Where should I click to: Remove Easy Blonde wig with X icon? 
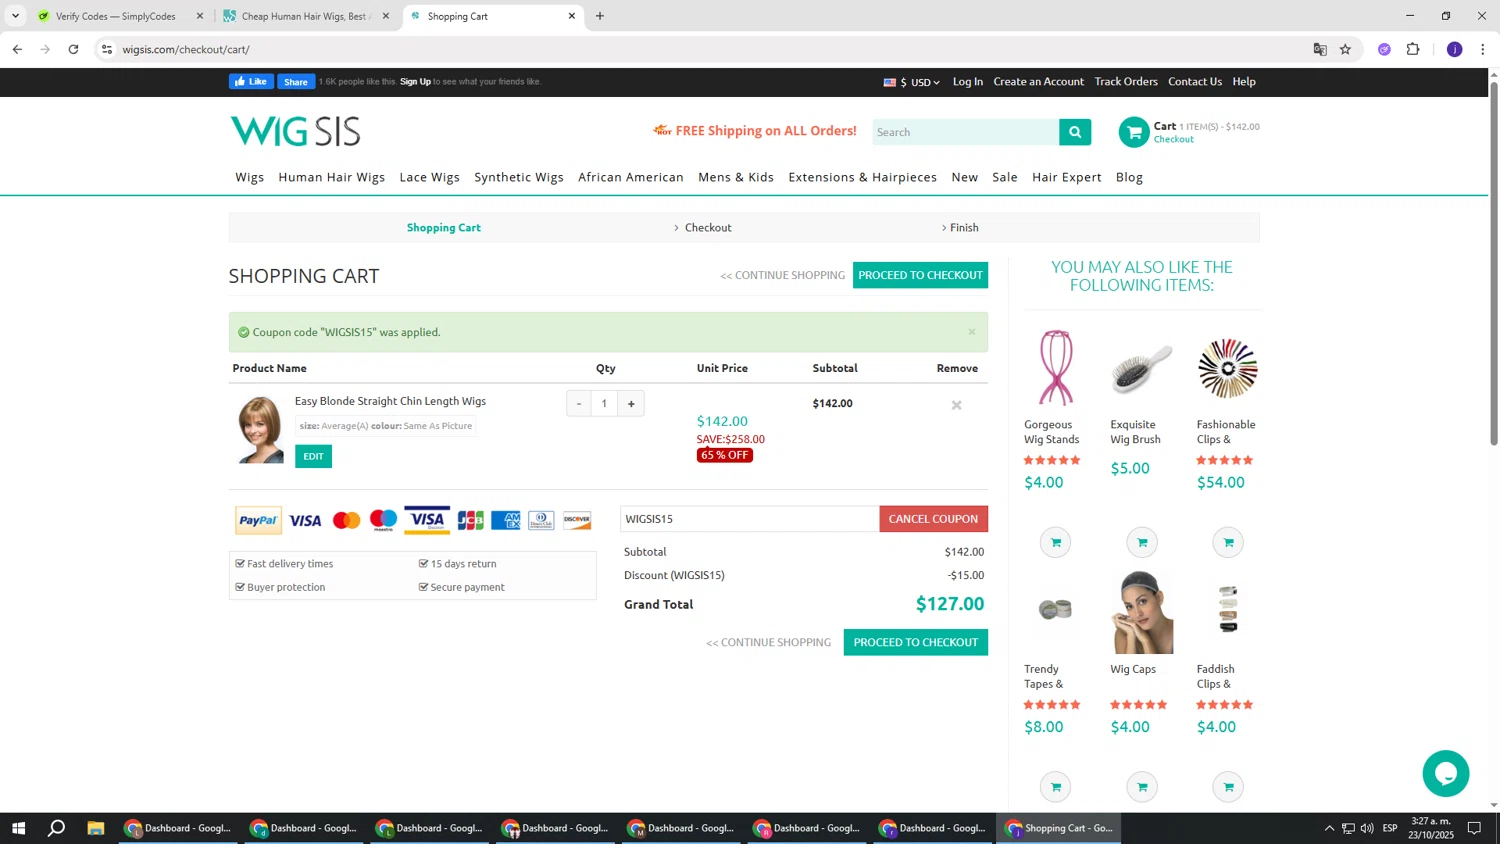pyautogui.click(x=956, y=405)
